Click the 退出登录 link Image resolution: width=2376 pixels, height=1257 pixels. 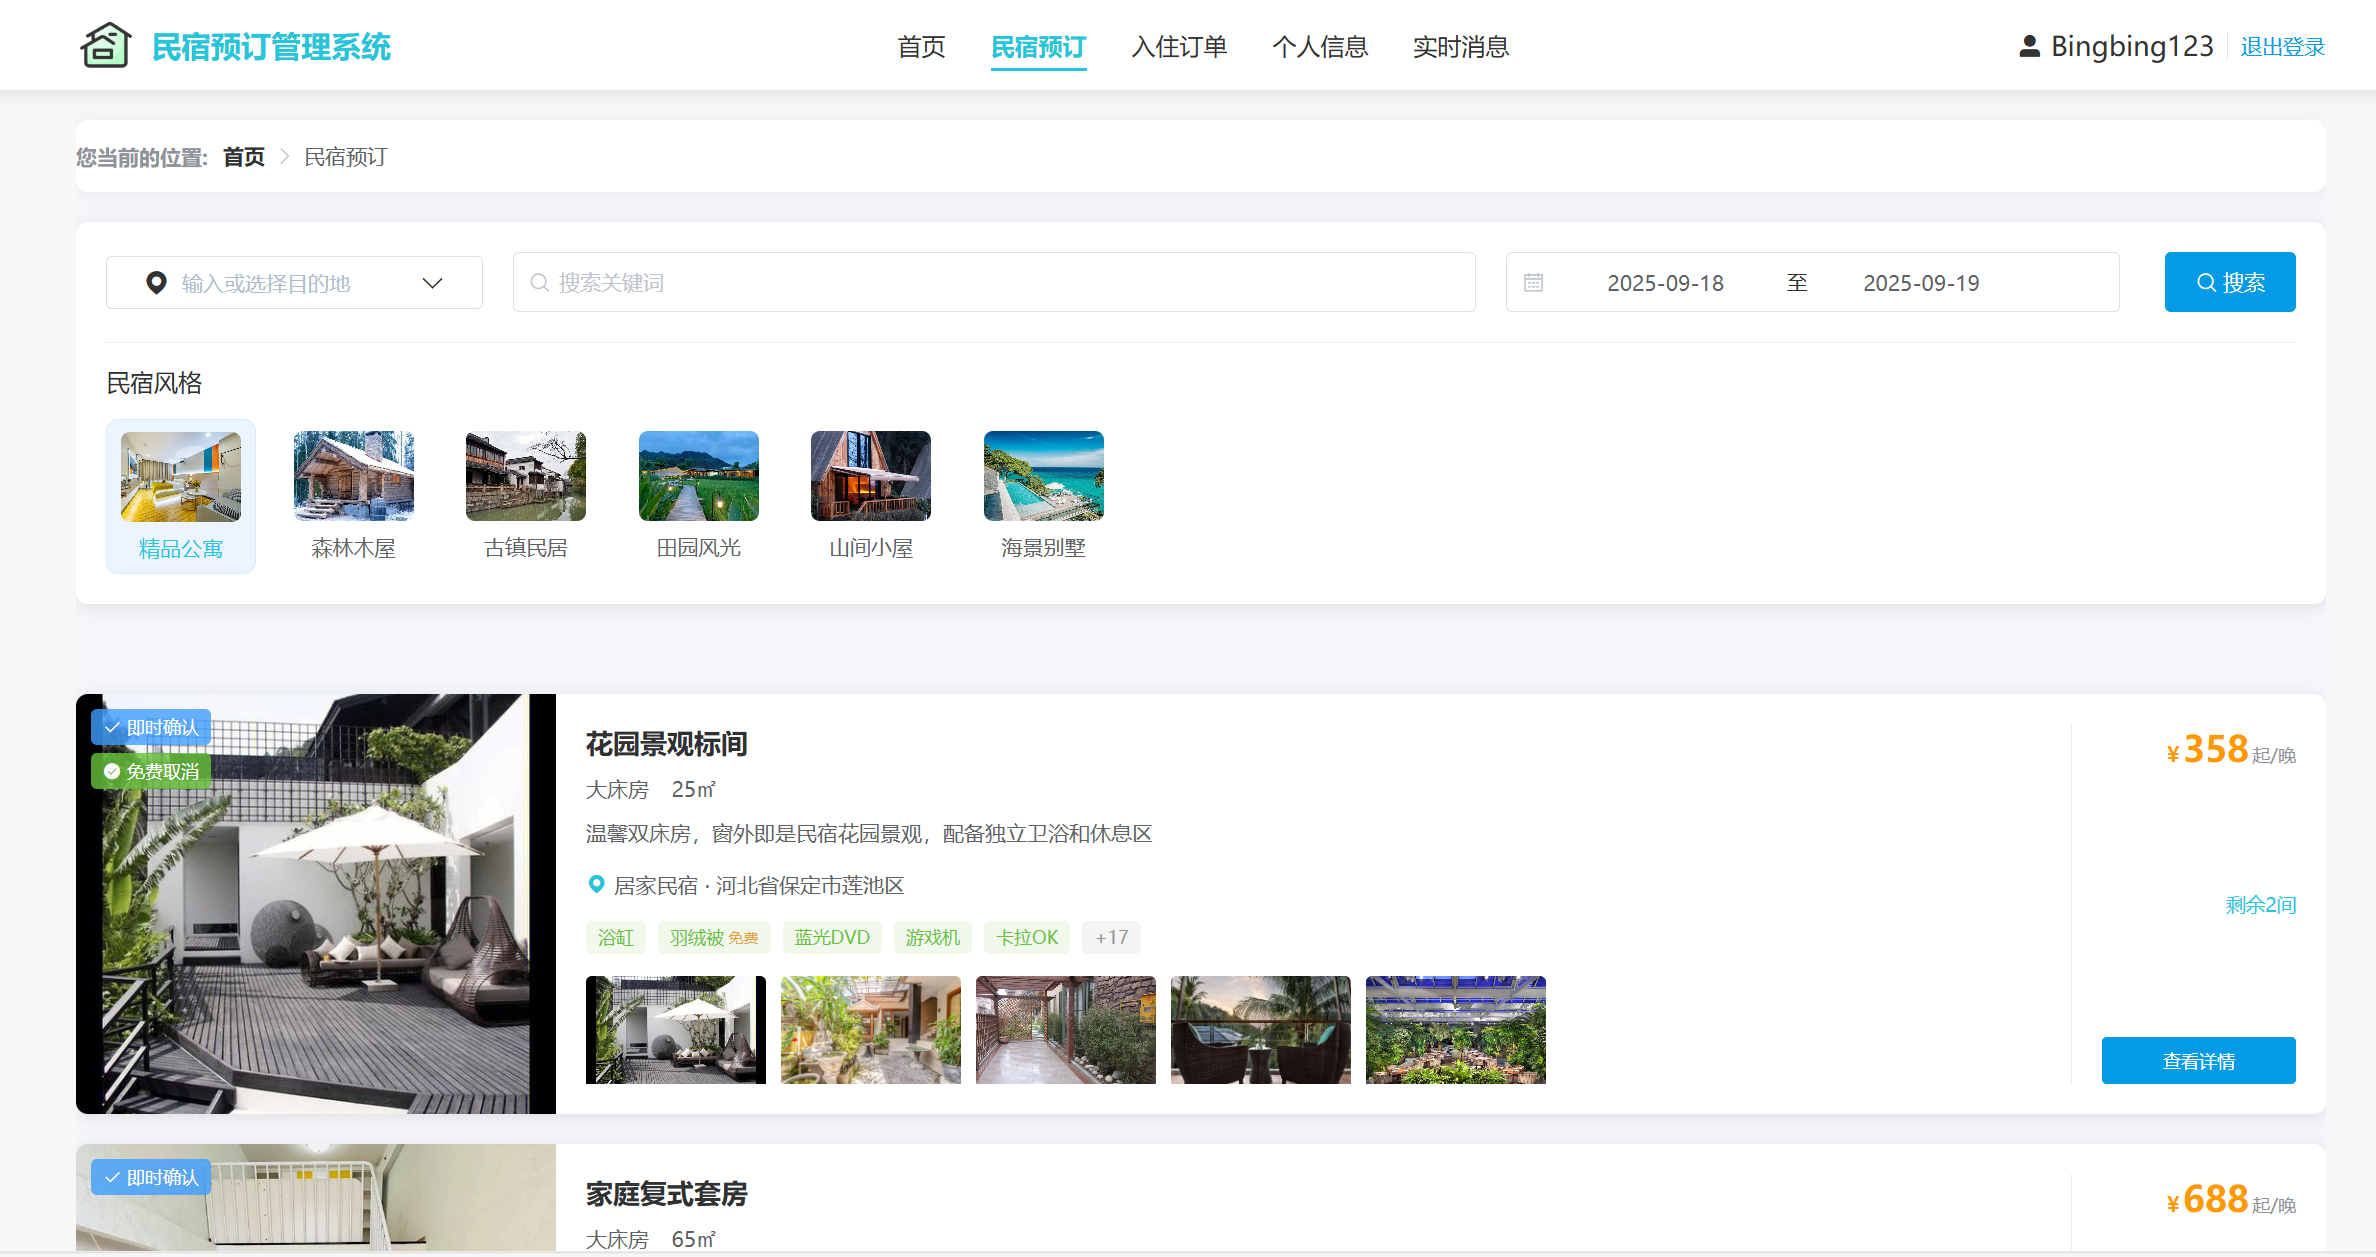point(2282,47)
